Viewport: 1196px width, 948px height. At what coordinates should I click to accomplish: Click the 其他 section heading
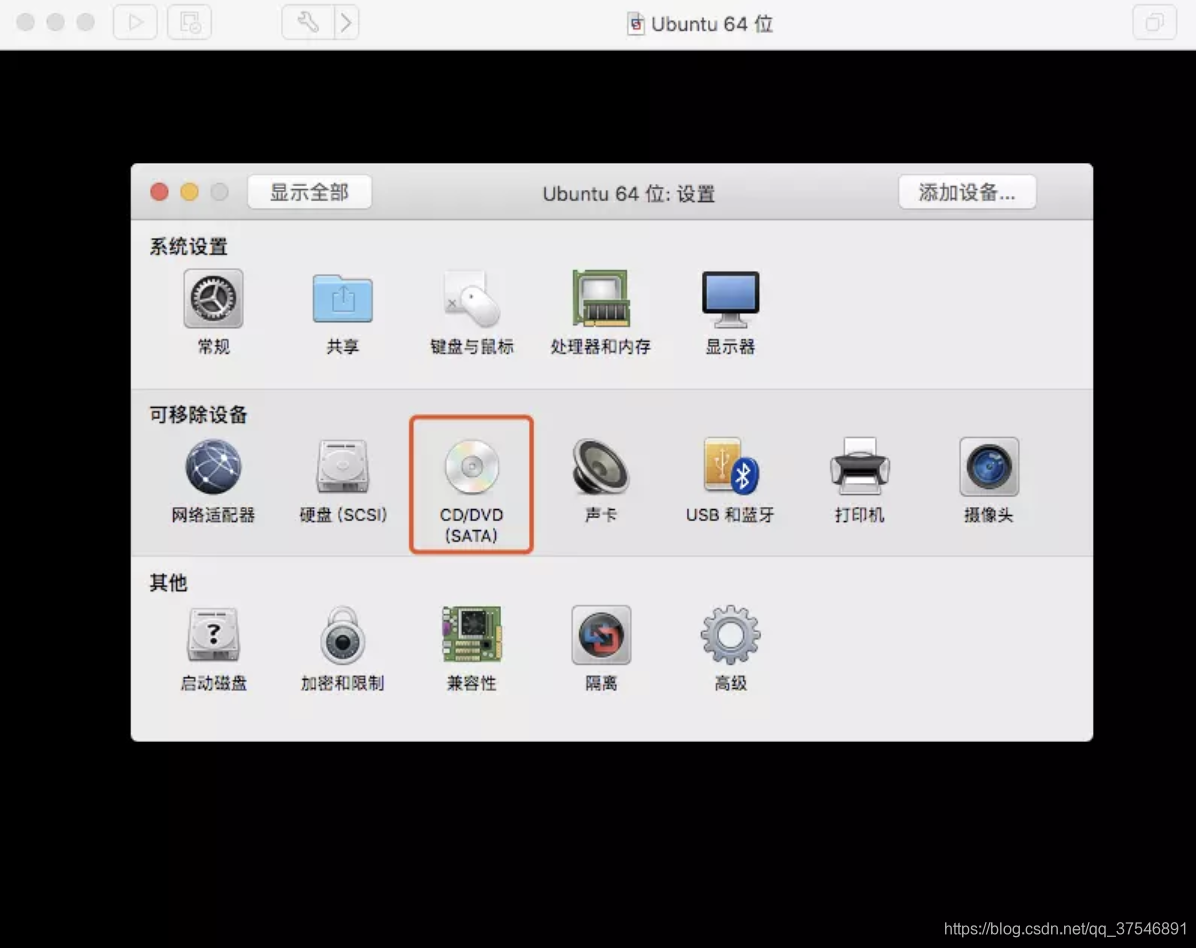coord(169,583)
